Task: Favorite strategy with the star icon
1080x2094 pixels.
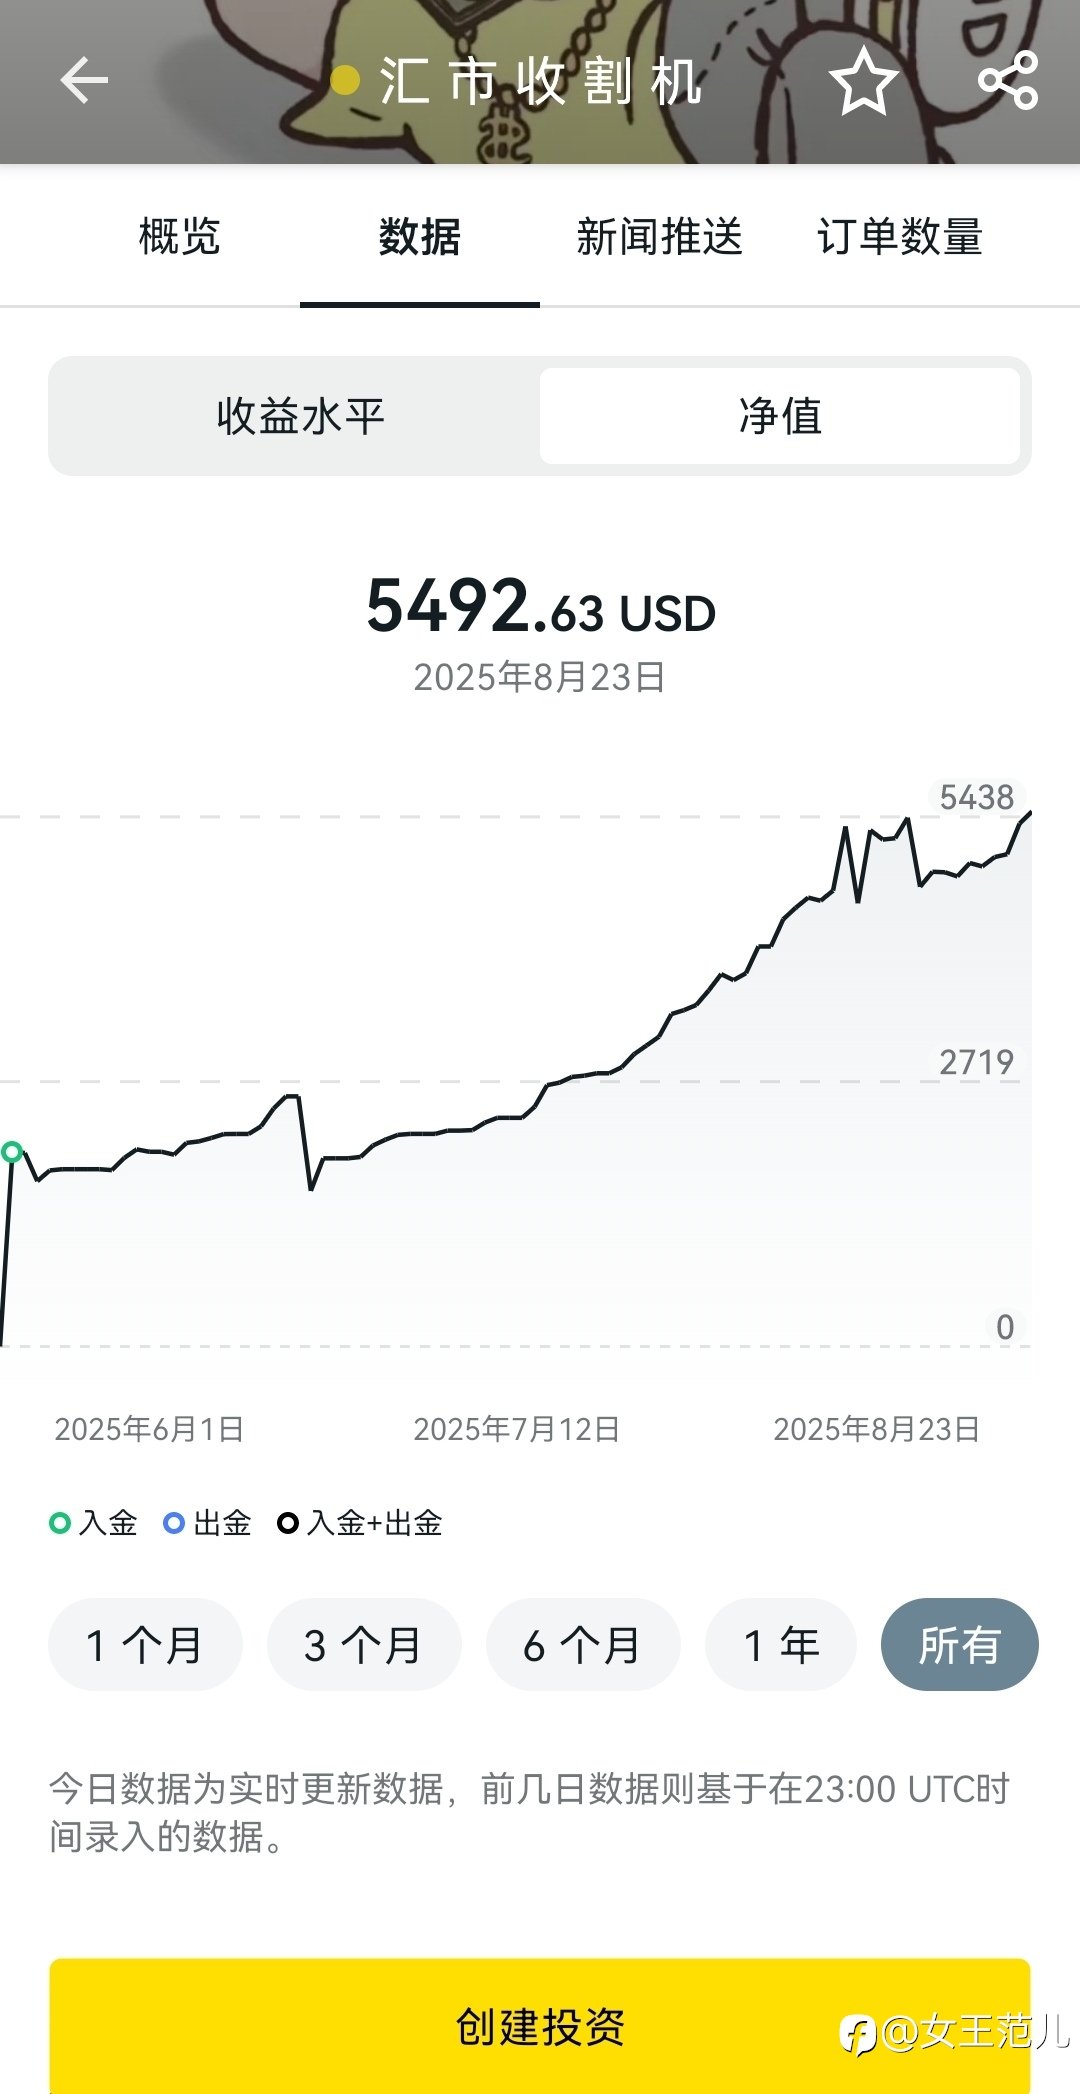Action: (x=864, y=80)
